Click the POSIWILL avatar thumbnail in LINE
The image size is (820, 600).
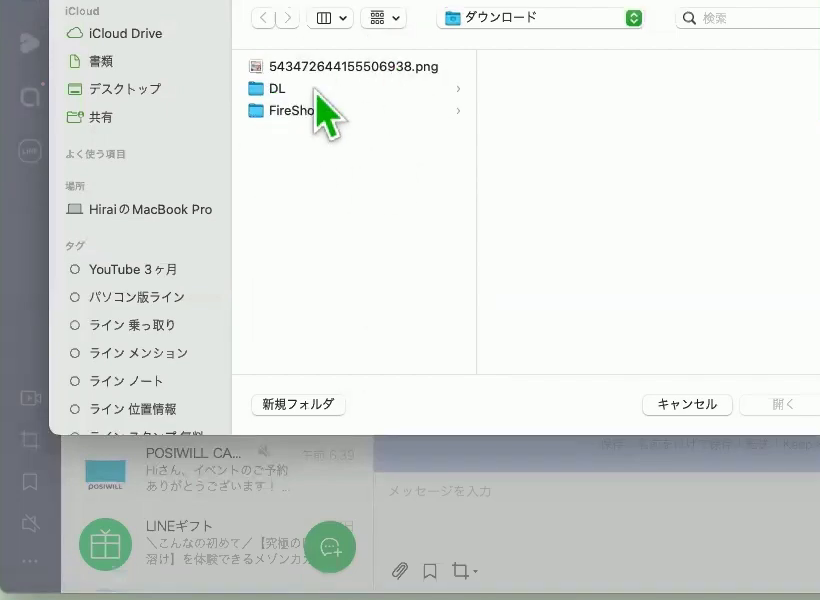pyautogui.click(x=106, y=474)
